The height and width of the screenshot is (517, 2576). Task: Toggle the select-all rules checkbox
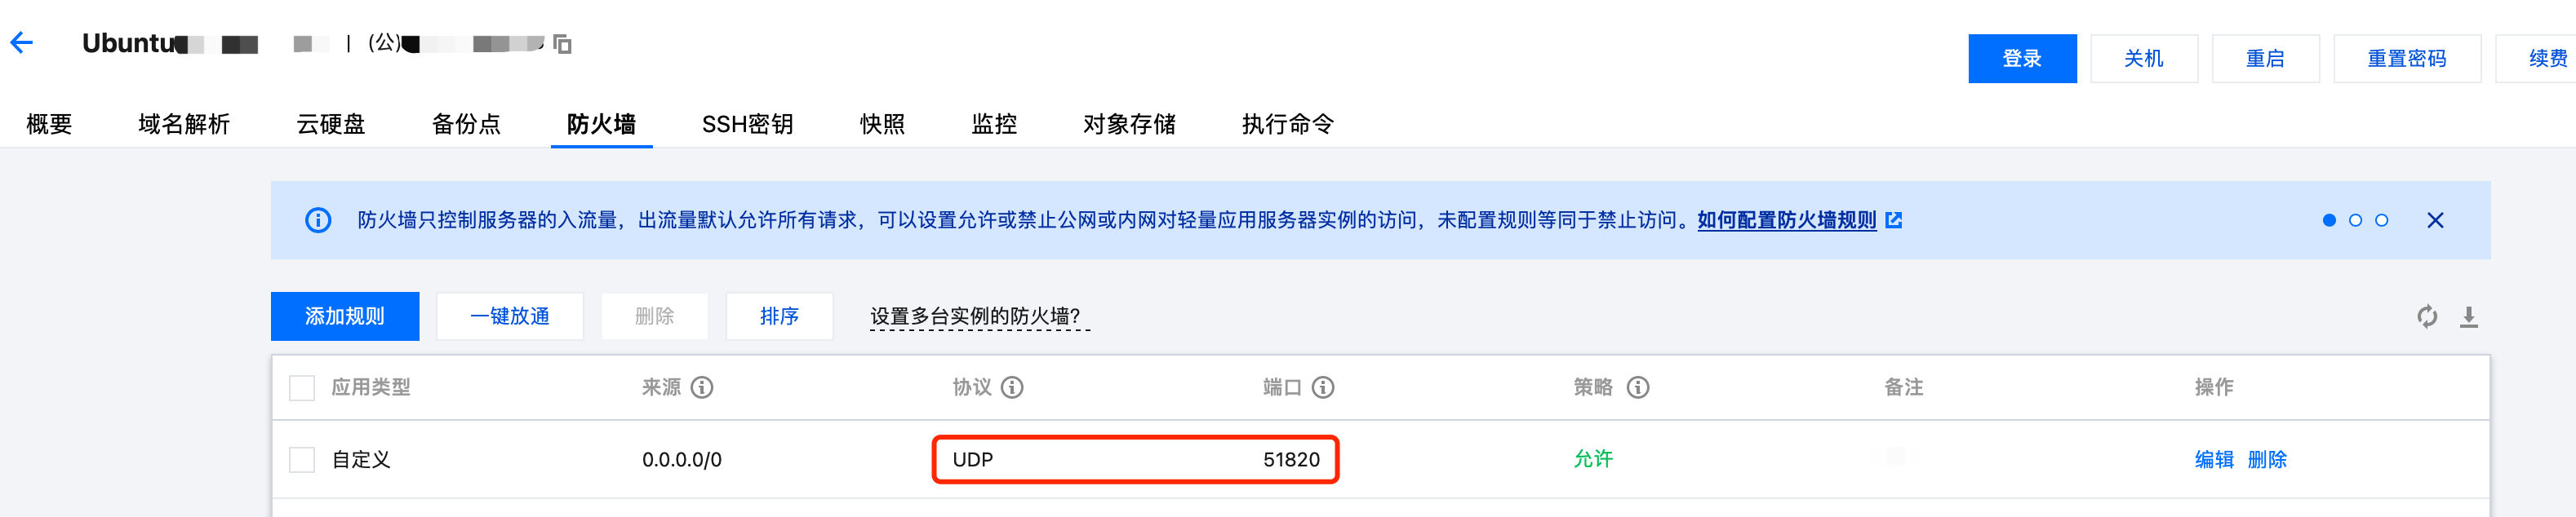click(x=302, y=388)
